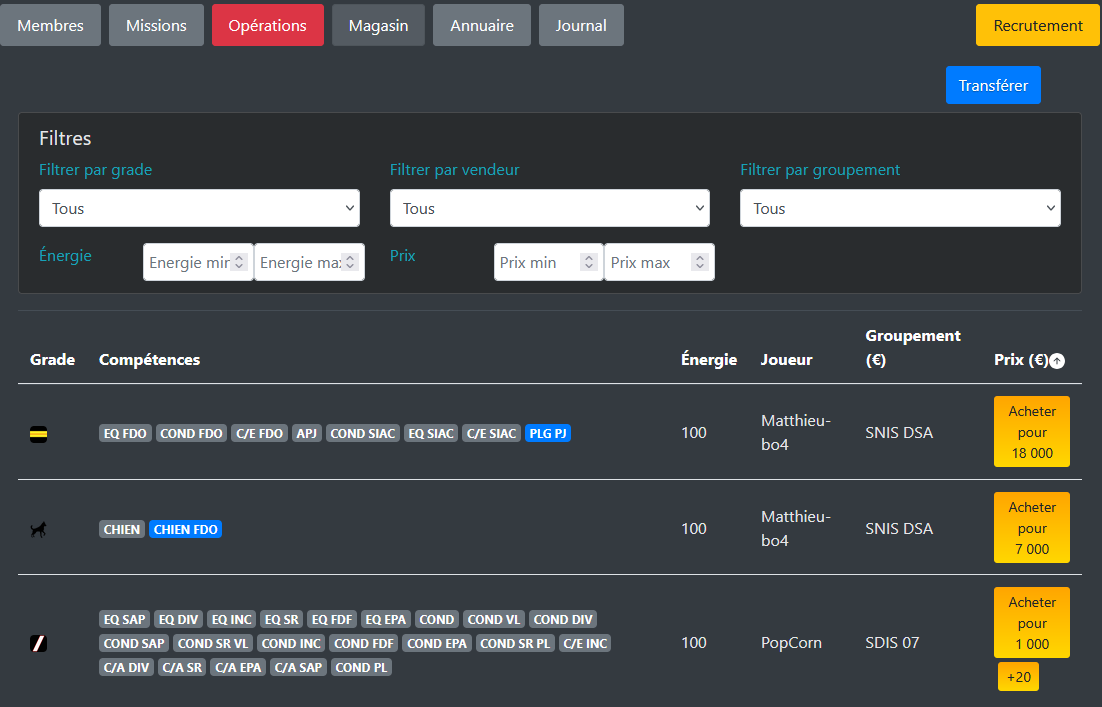Click the +20 badge under PopCorn's price
Image resolution: width=1102 pixels, height=707 pixels.
(x=1018, y=677)
